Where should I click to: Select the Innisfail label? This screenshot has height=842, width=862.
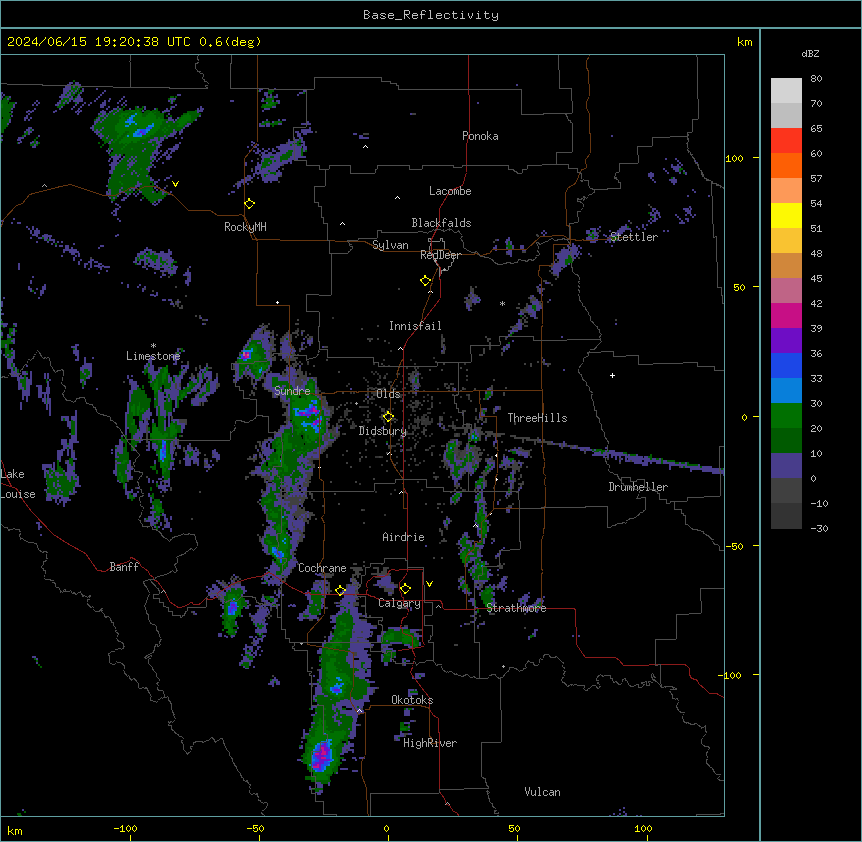[415, 326]
